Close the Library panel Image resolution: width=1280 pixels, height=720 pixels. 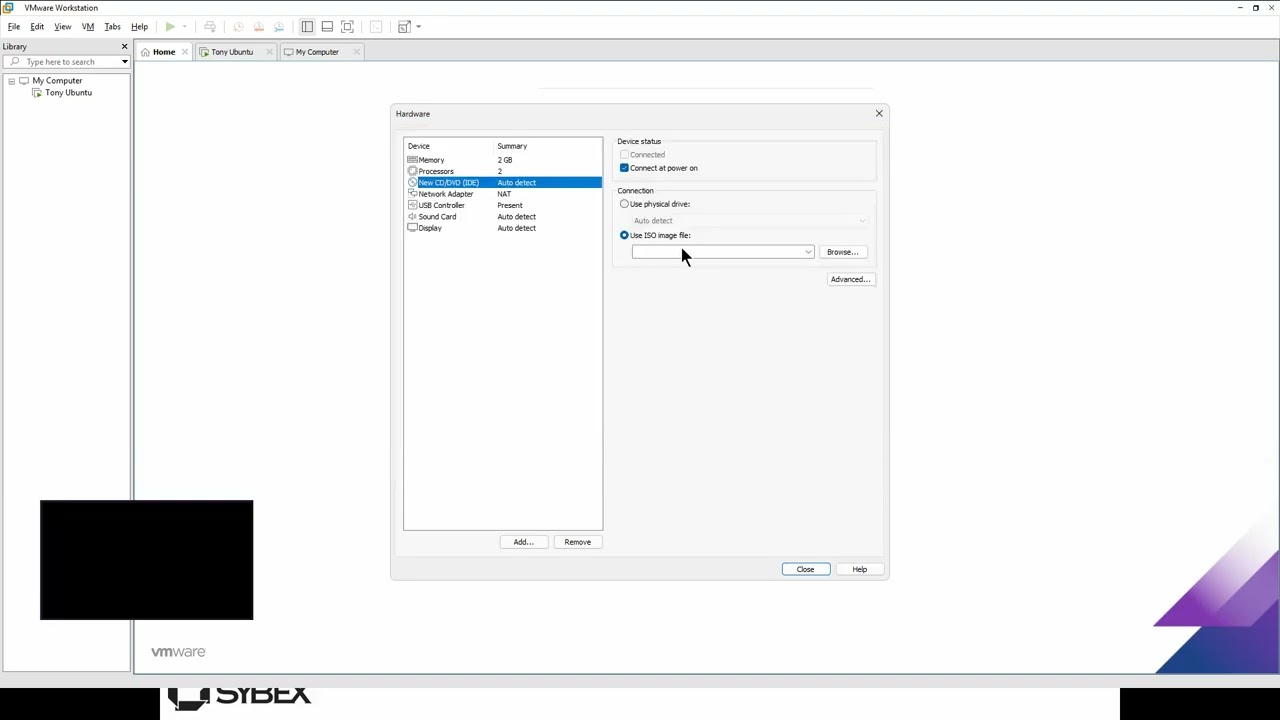coord(124,46)
